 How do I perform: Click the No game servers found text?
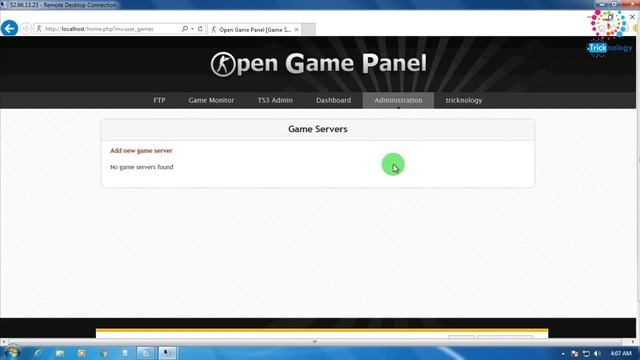tap(142, 167)
